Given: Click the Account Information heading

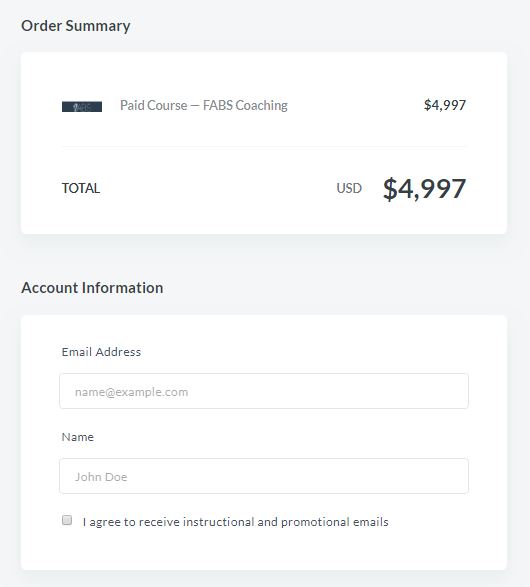Looking at the screenshot, I should (x=92, y=288).
